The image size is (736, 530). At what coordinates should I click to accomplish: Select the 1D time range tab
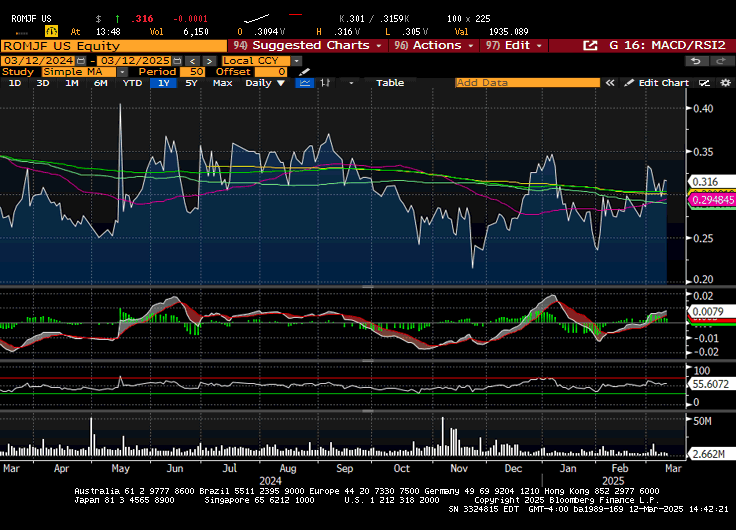point(15,83)
